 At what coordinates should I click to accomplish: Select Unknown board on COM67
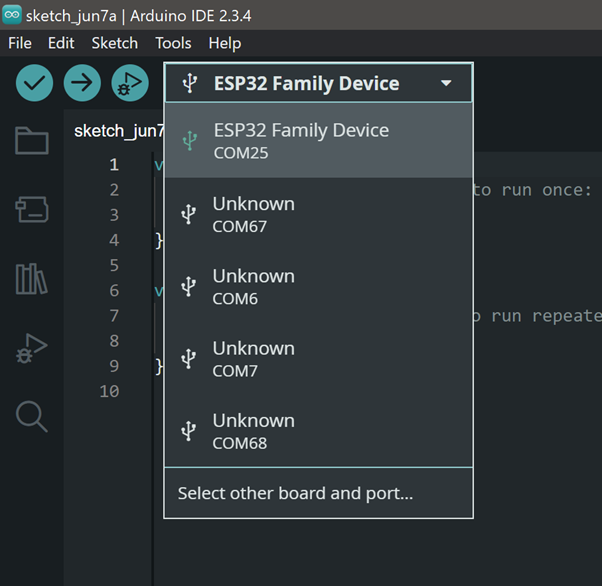pos(319,215)
